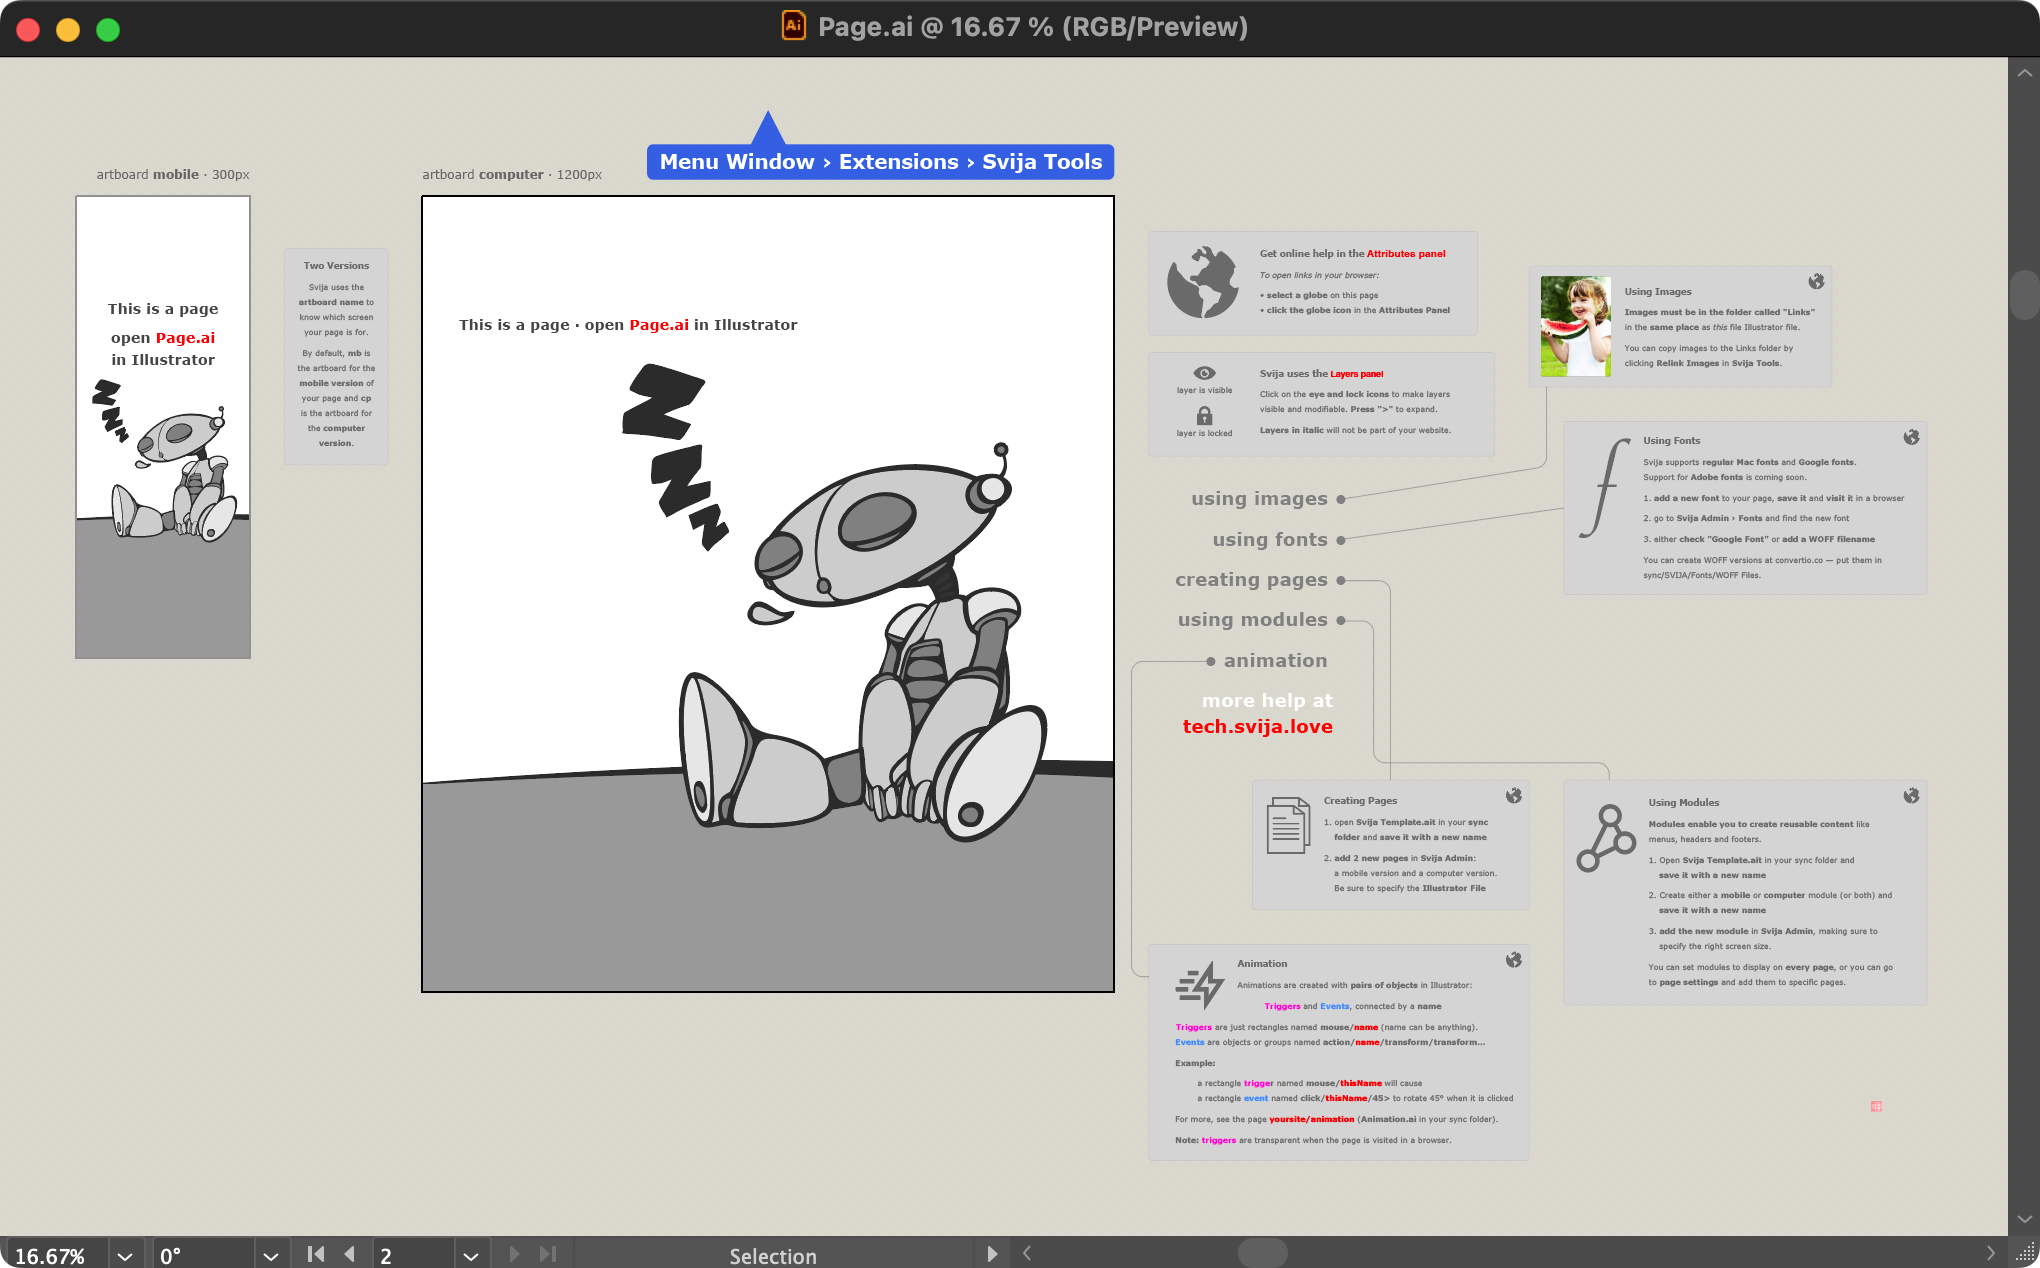Click the globe icon on Using Modules card
The height and width of the screenshot is (1268, 2040).
point(1911,796)
